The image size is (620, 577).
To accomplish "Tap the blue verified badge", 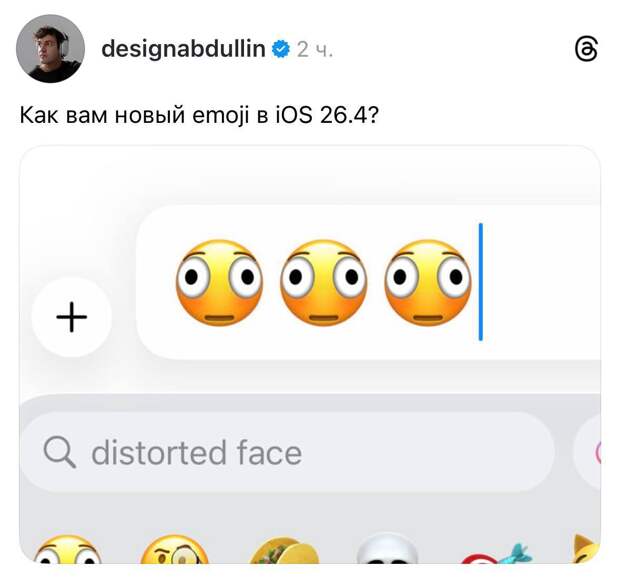I will (x=281, y=49).
